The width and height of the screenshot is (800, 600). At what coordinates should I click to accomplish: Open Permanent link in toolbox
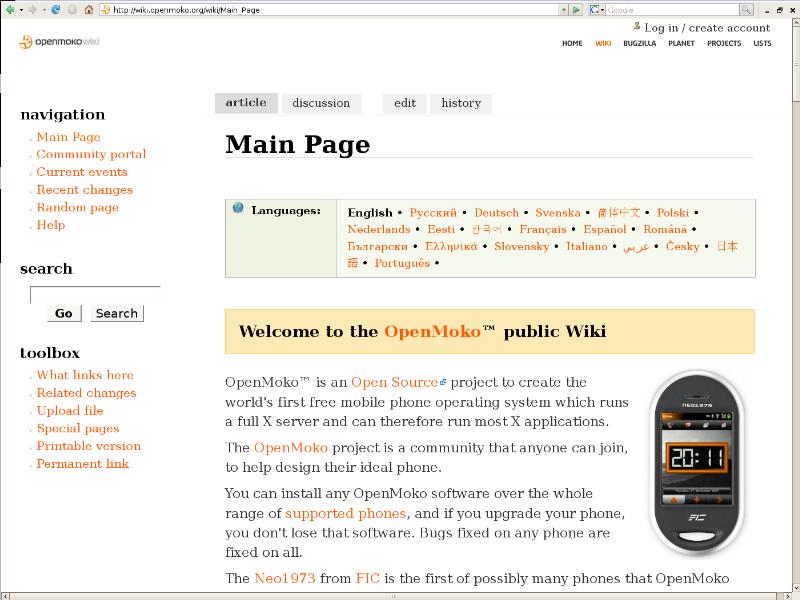coord(82,464)
